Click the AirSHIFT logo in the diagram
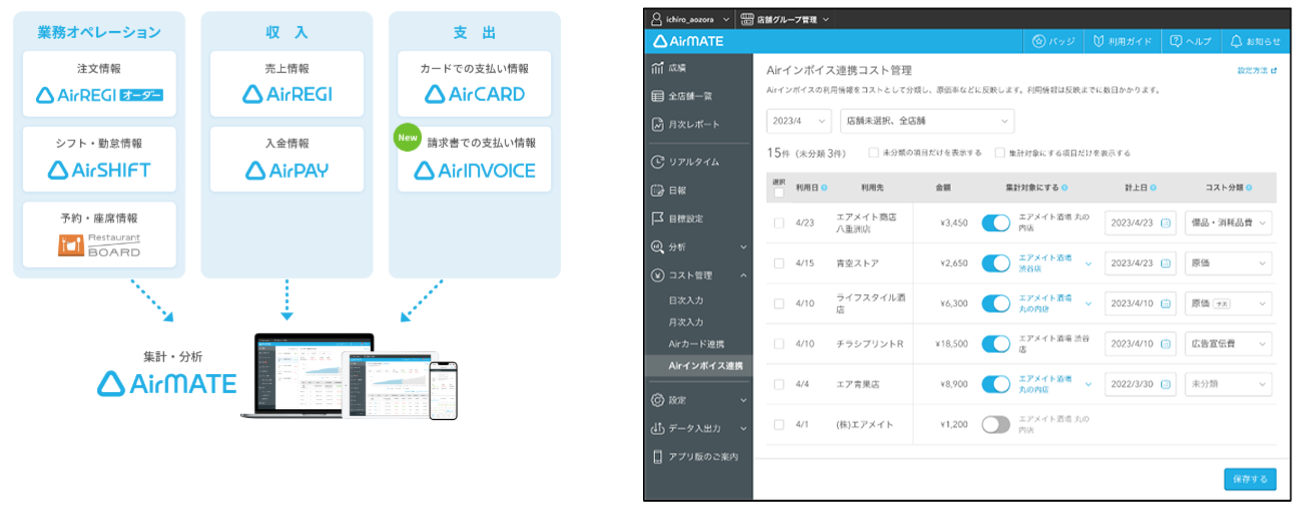1300x515 pixels. (x=99, y=170)
